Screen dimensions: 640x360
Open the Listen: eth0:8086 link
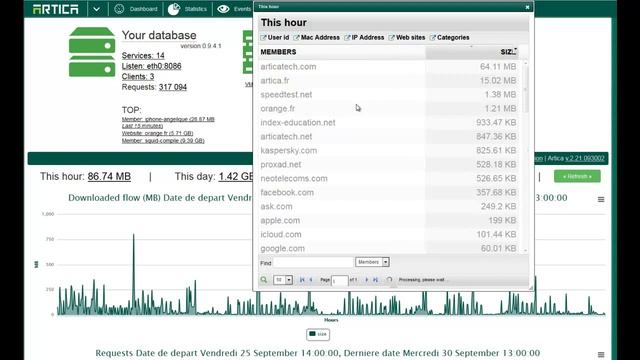click(151, 66)
